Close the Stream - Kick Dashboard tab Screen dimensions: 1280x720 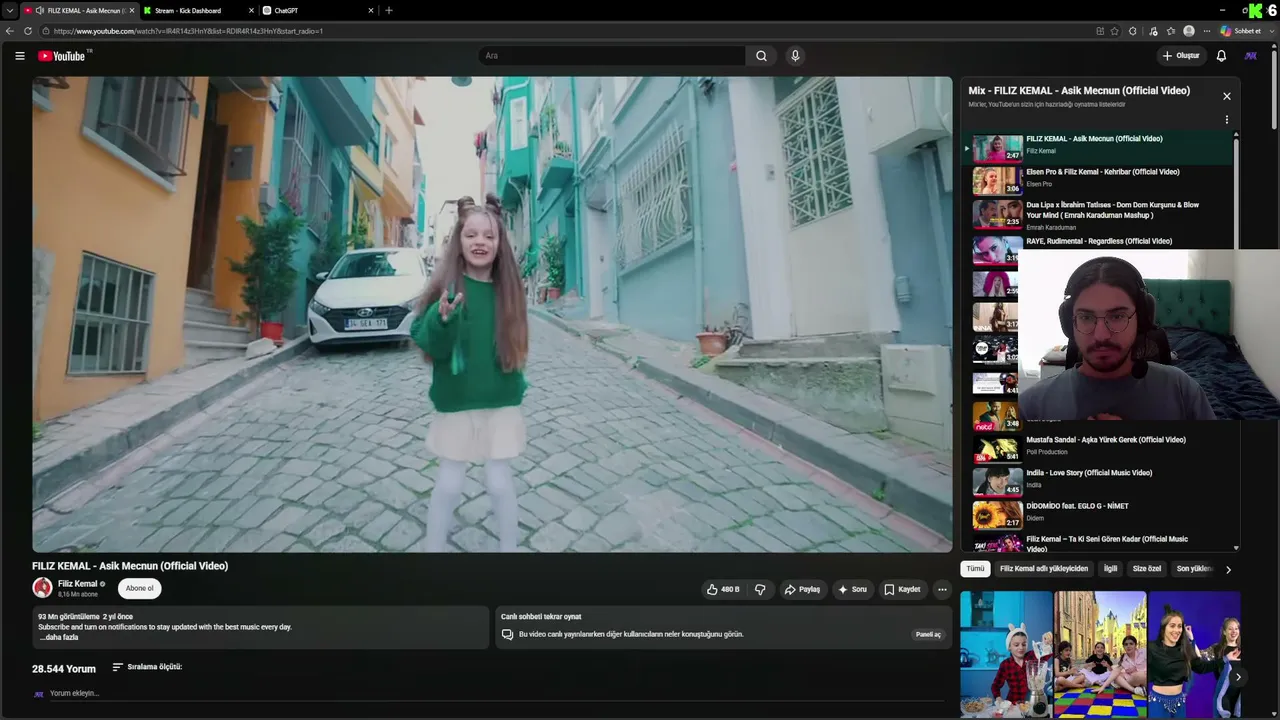pos(251,11)
